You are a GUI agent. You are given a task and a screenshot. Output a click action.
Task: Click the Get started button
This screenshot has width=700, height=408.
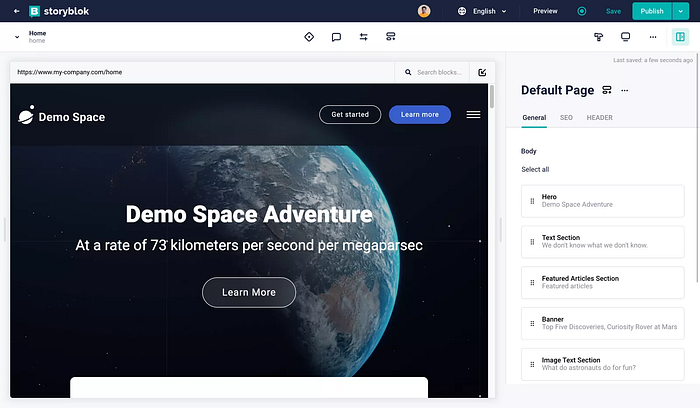(350, 115)
